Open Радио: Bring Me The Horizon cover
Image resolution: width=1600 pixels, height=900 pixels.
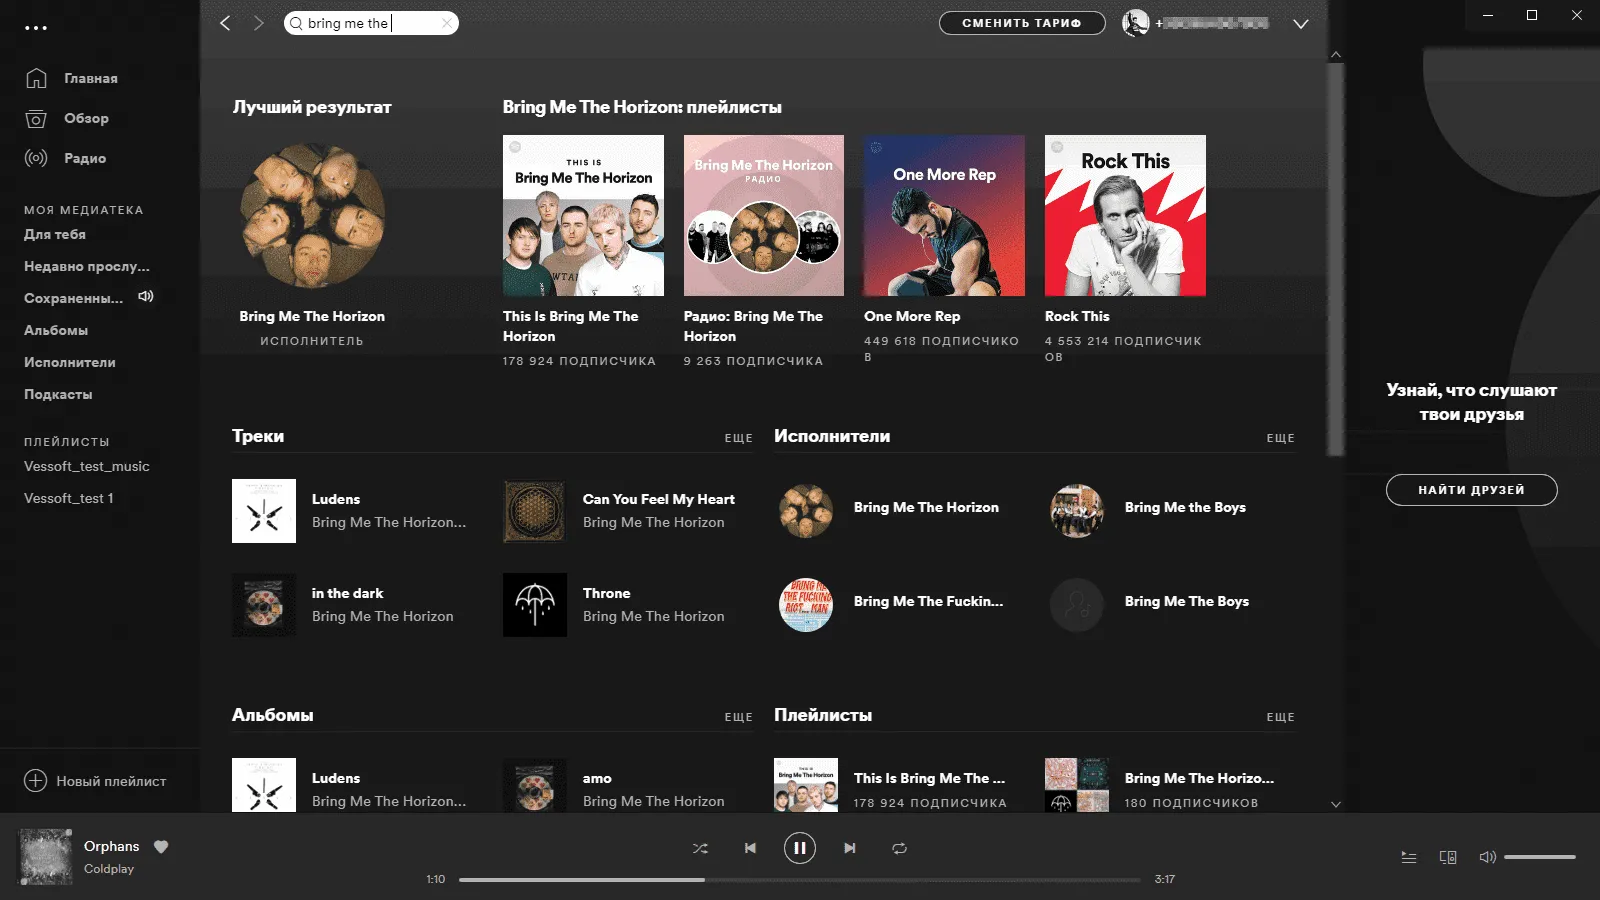[x=764, y=215]
